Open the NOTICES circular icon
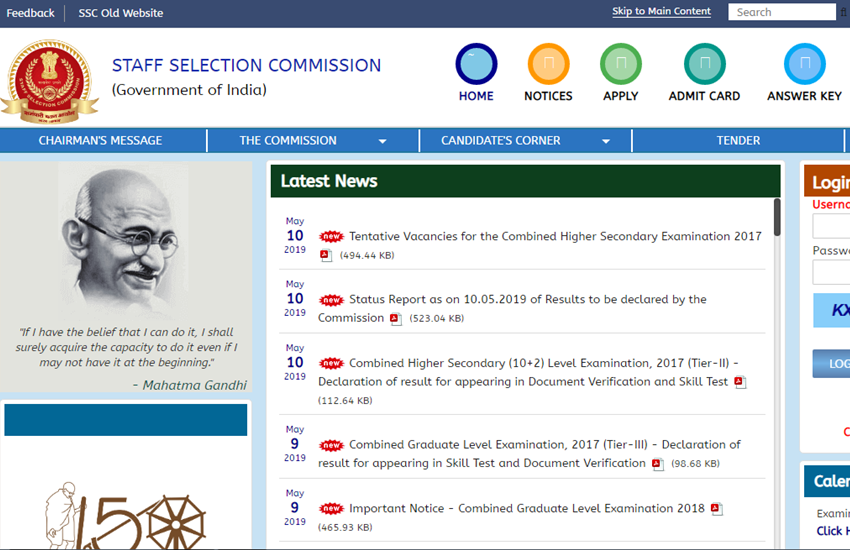 (548, 64)
